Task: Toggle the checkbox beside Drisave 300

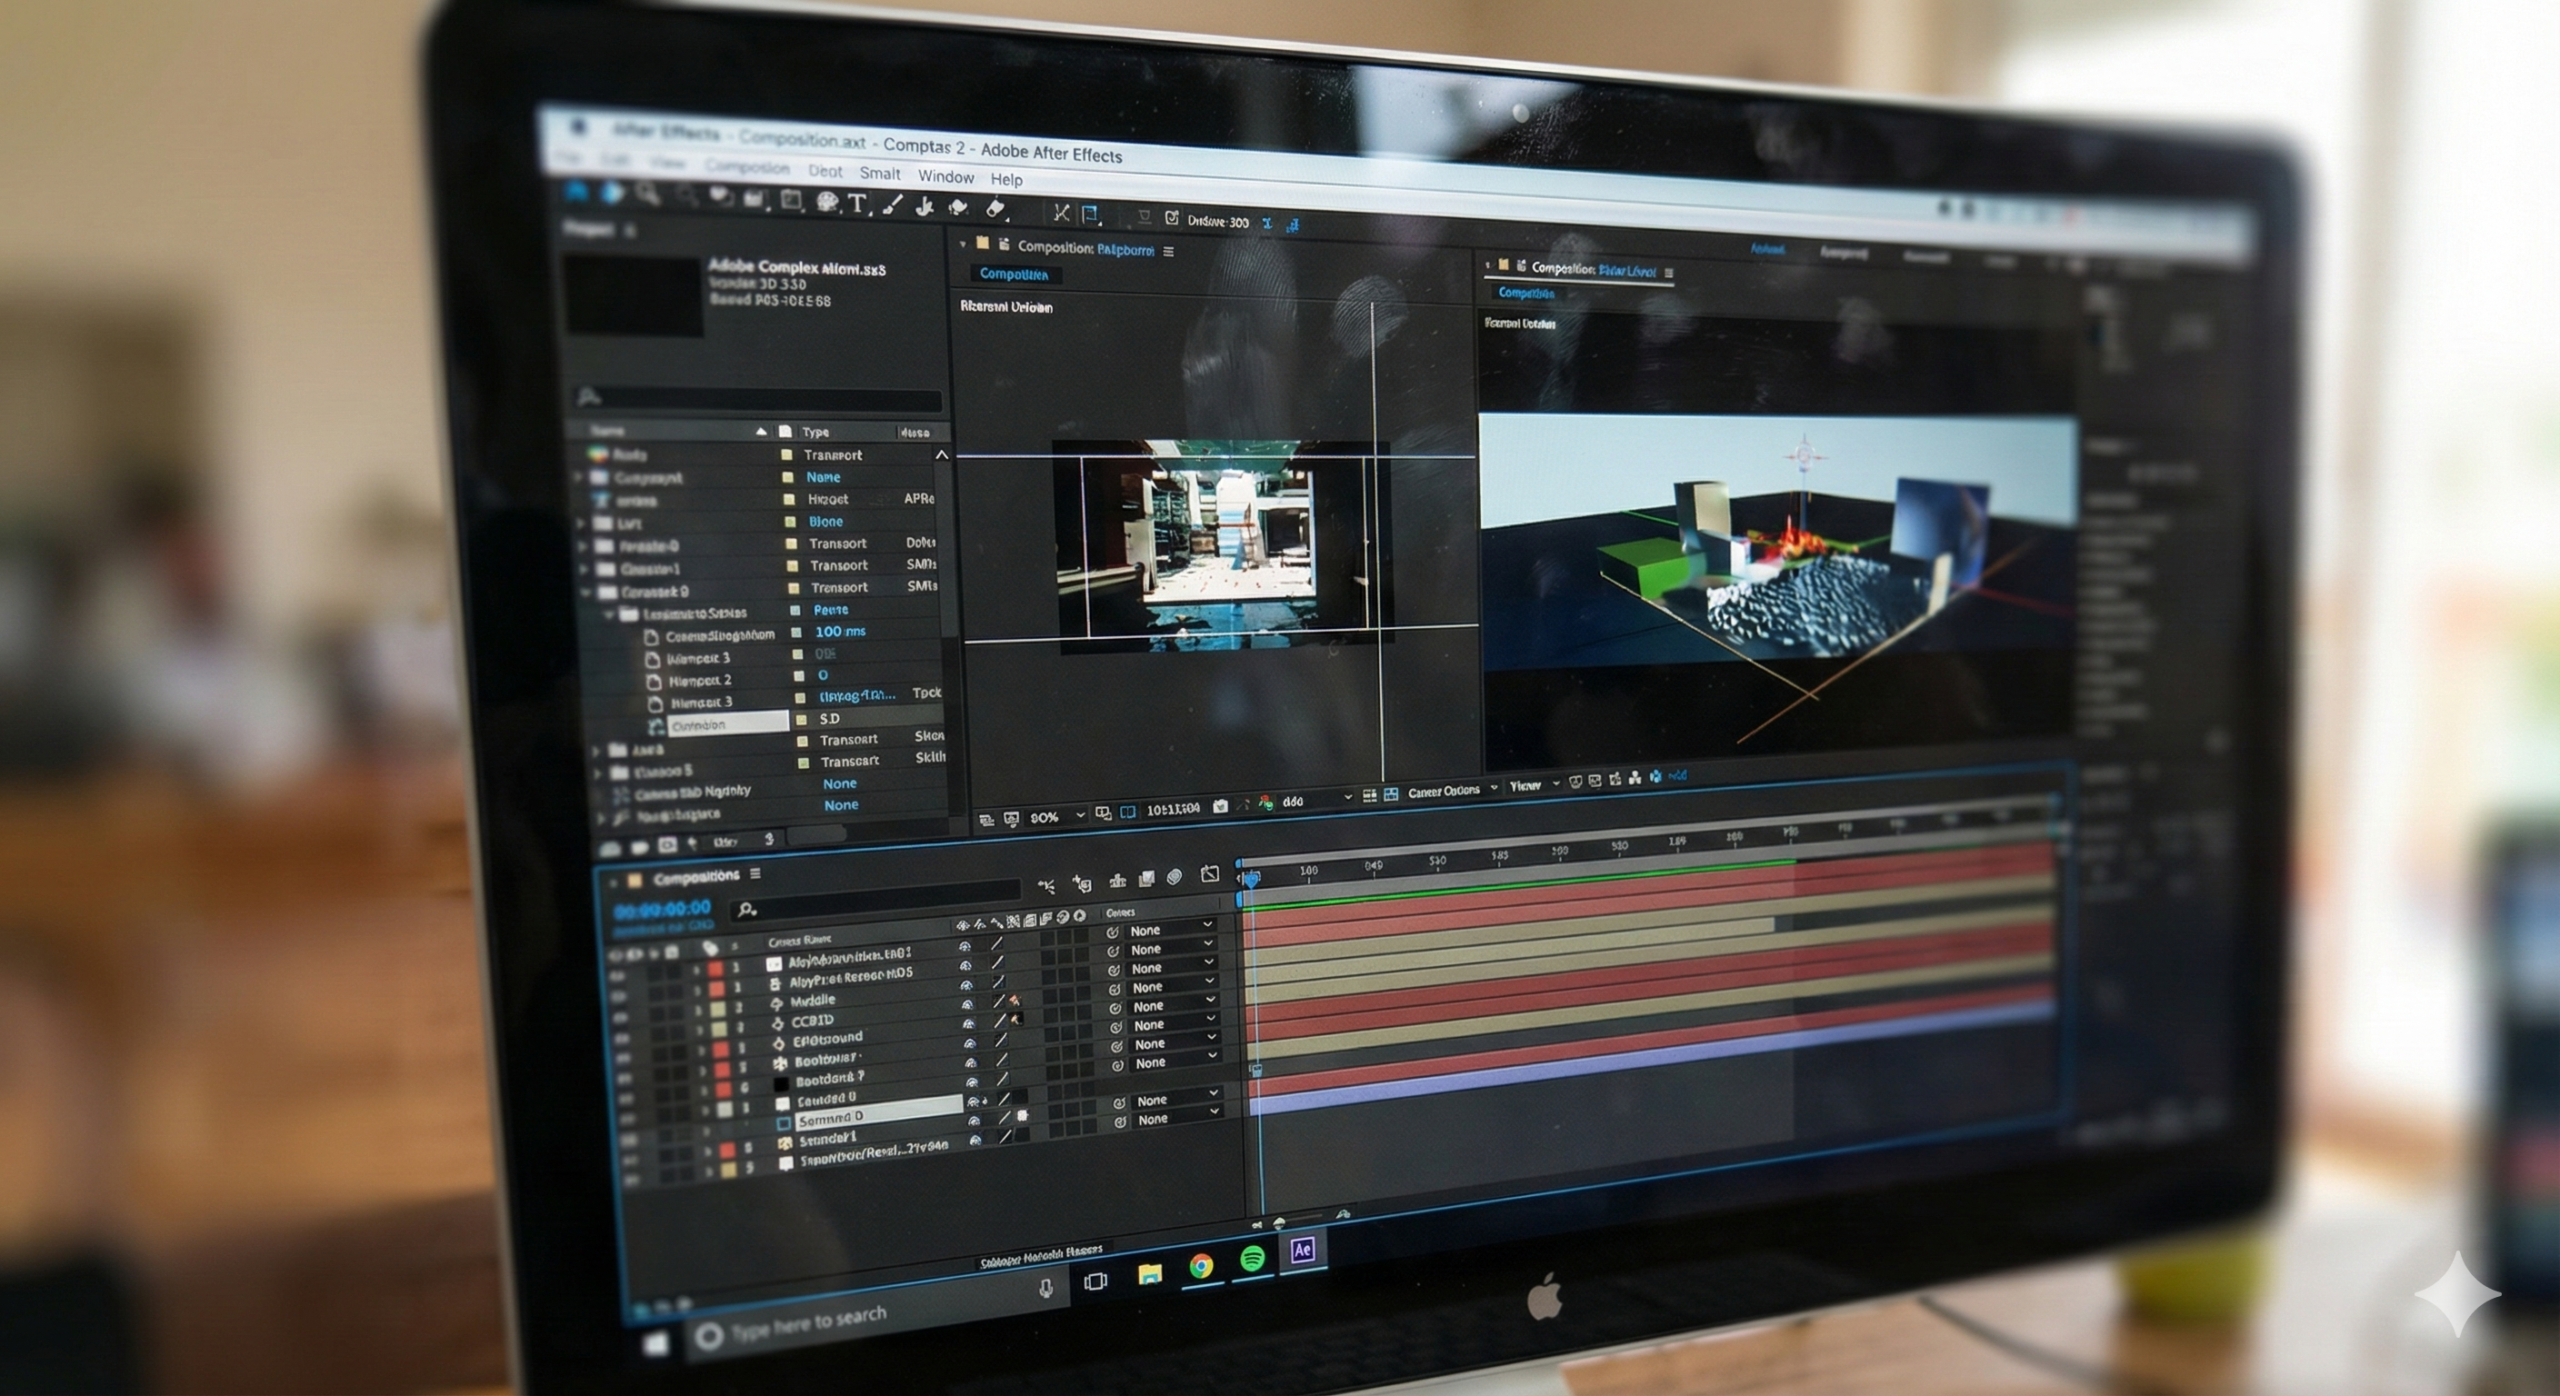Action: tap(1172, 218)
